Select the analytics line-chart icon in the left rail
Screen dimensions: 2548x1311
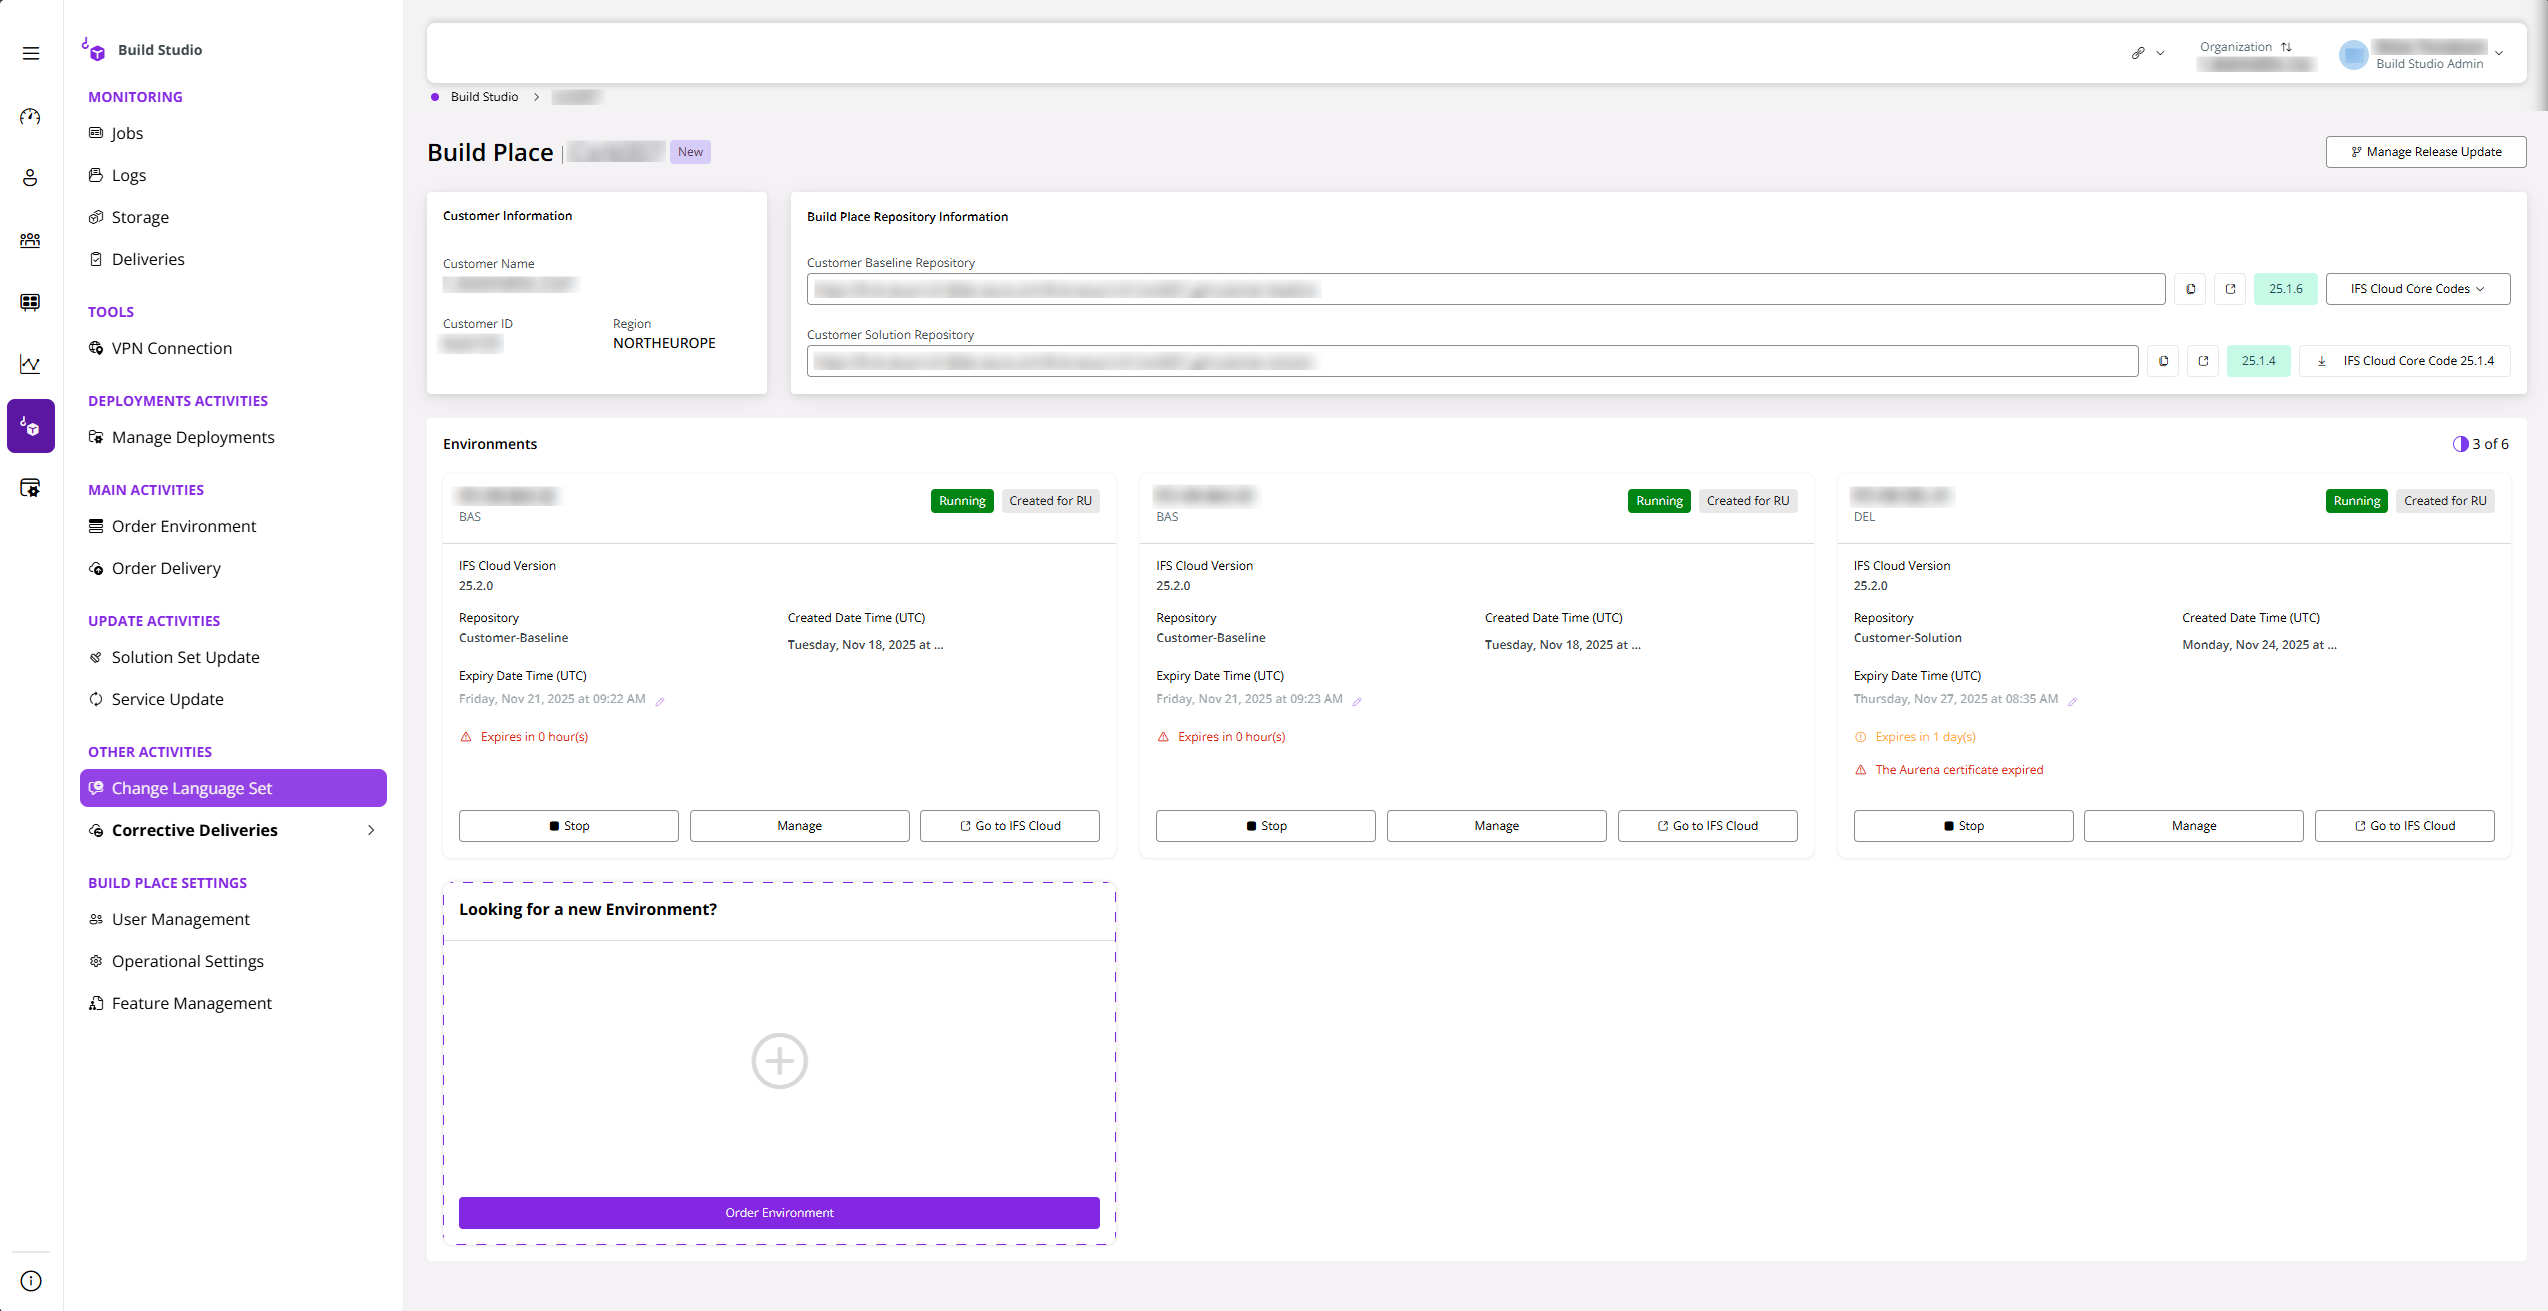[x=30, y=364]
